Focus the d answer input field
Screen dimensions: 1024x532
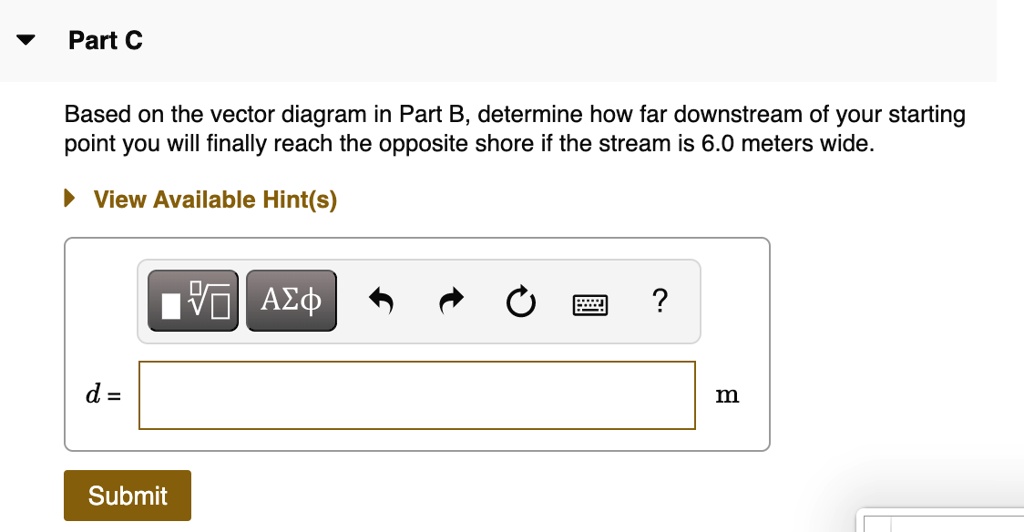[416, 395]
